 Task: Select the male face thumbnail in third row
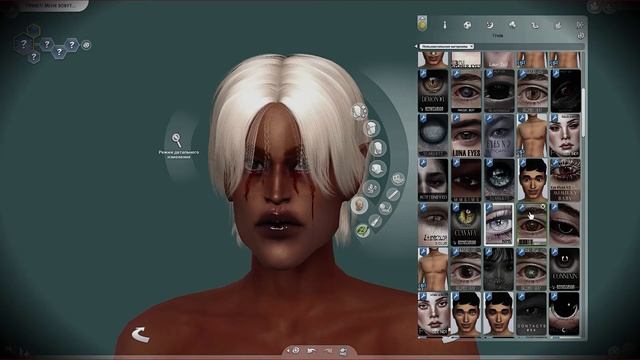(532, 180)
